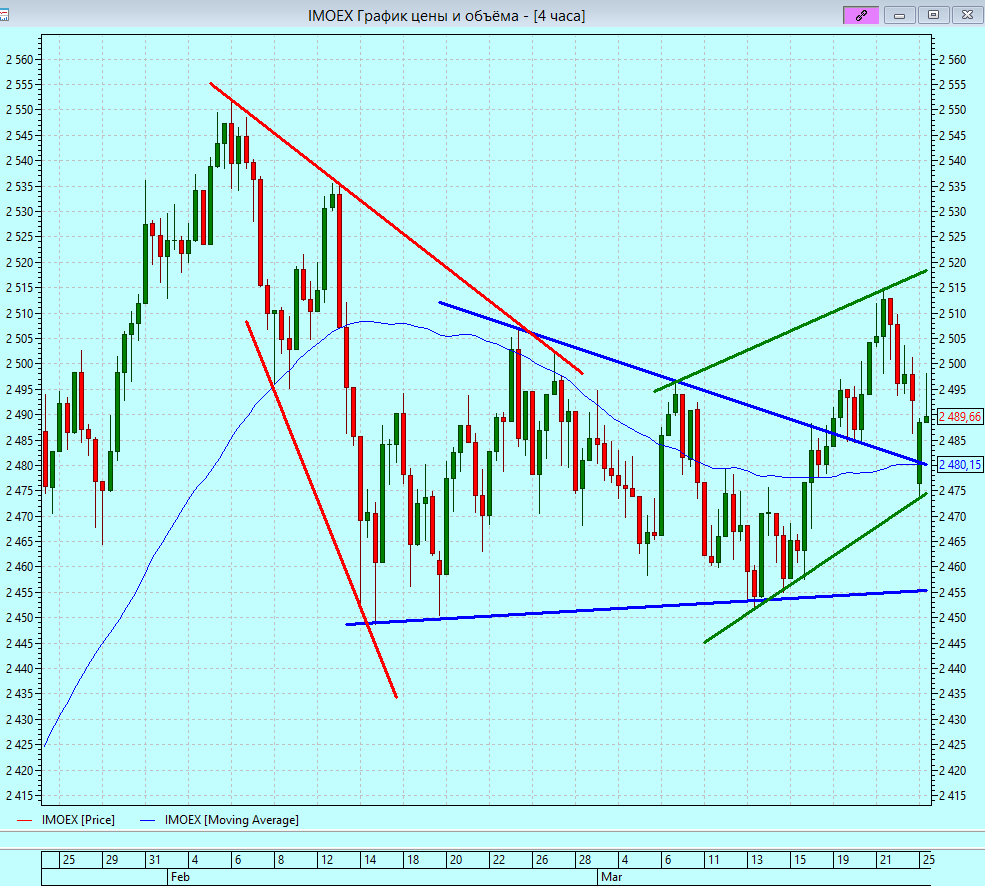985x886 pixels.
Task: Click date label 18 on the time axis
Action: point(413,860)
